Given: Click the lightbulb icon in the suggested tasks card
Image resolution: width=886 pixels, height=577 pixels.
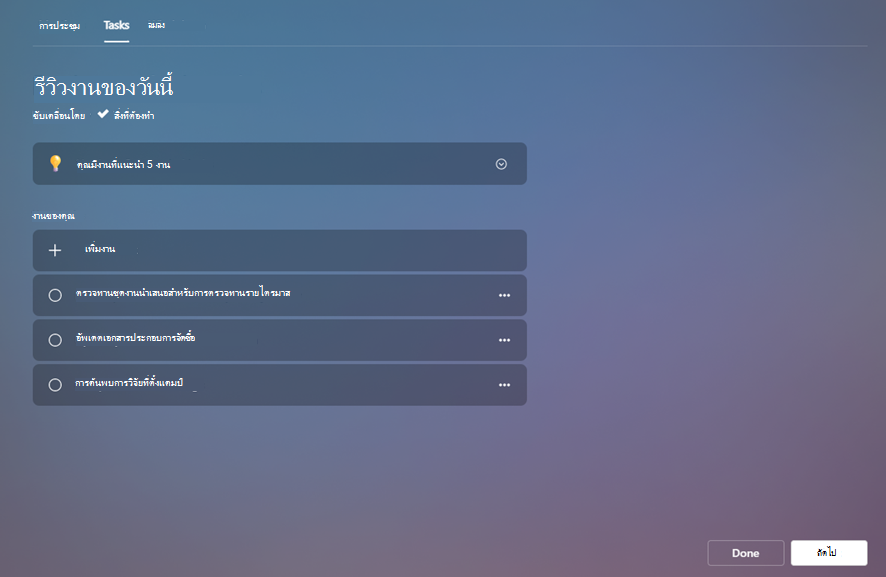Looking at the screenshot, I should pos(55,163).
